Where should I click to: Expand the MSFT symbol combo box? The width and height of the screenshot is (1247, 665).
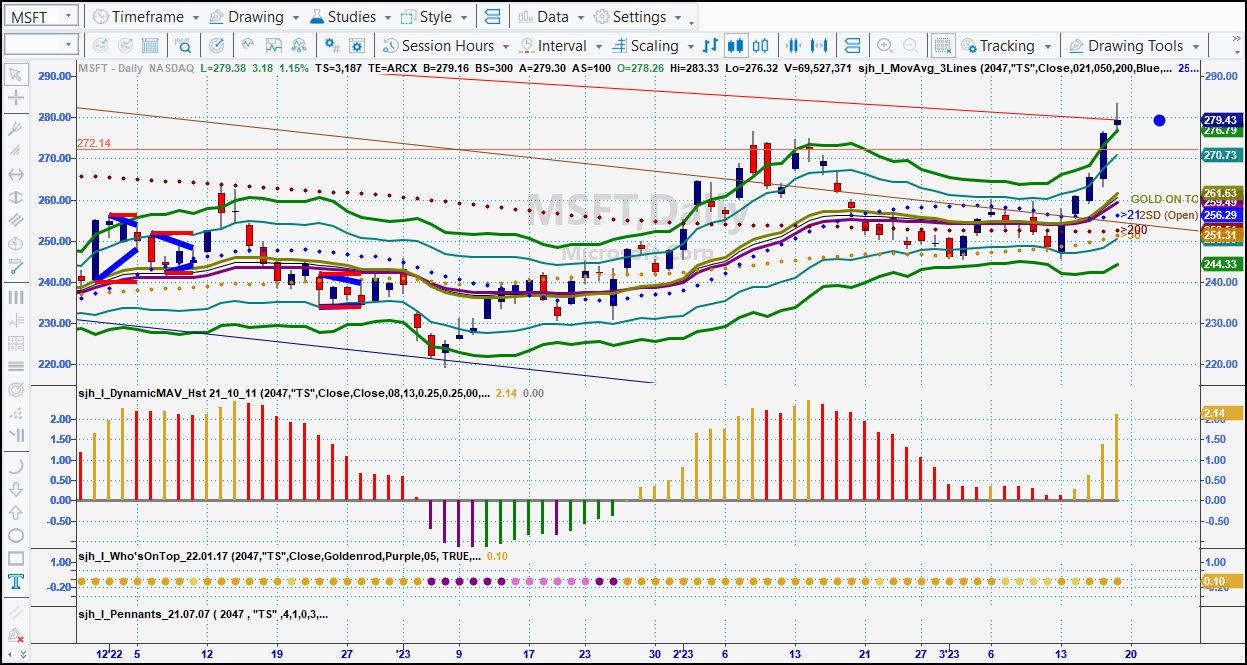tap(68, 17)
